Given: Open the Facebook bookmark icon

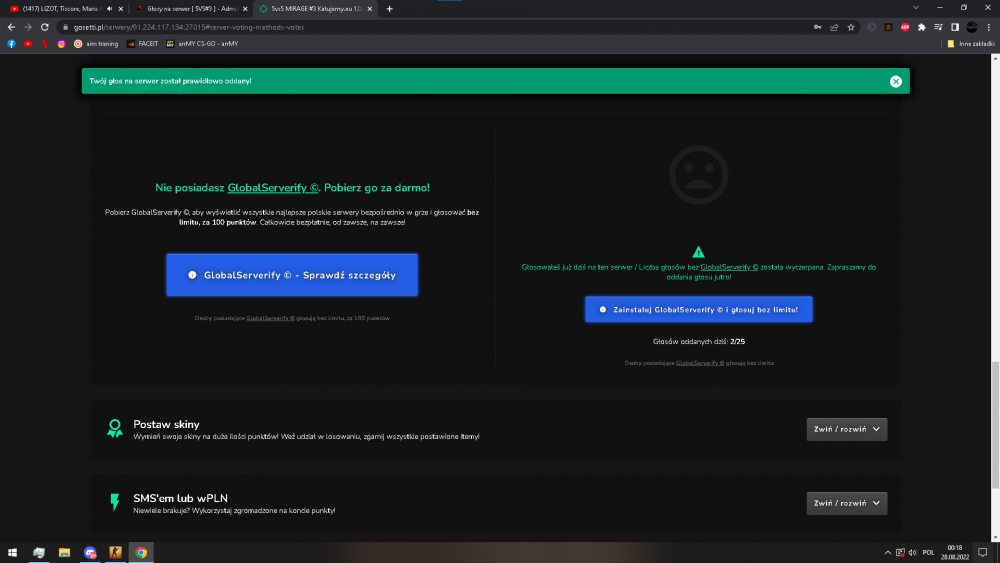Looking at the screenshot, I should pos(11,44).
